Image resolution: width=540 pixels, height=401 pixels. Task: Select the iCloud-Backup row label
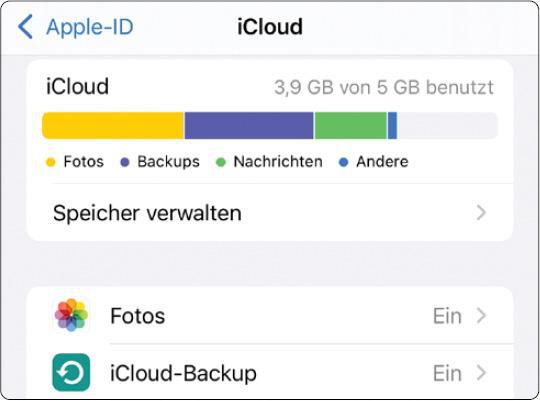(183, 373)
